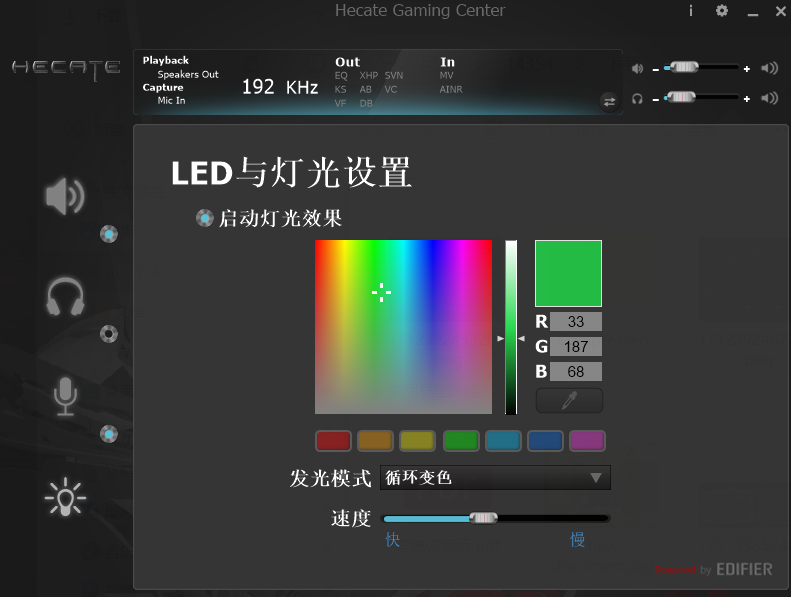Screen dimensions: 791x597
Task: Increase speaker volume with plus
Action: pos(747,69)
